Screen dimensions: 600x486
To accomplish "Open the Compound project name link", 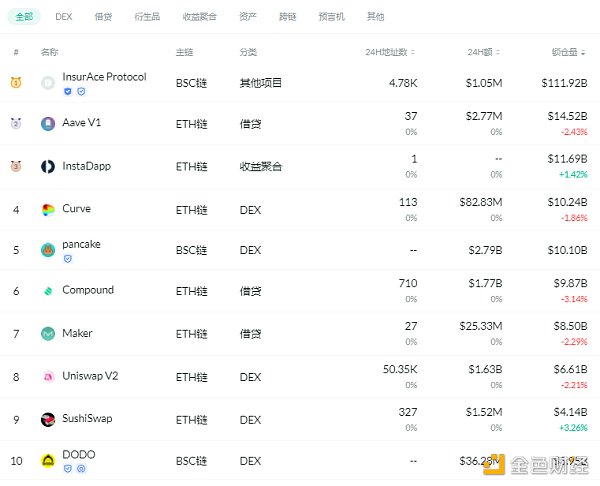I will pyautogui.click(x=88, y=290).
